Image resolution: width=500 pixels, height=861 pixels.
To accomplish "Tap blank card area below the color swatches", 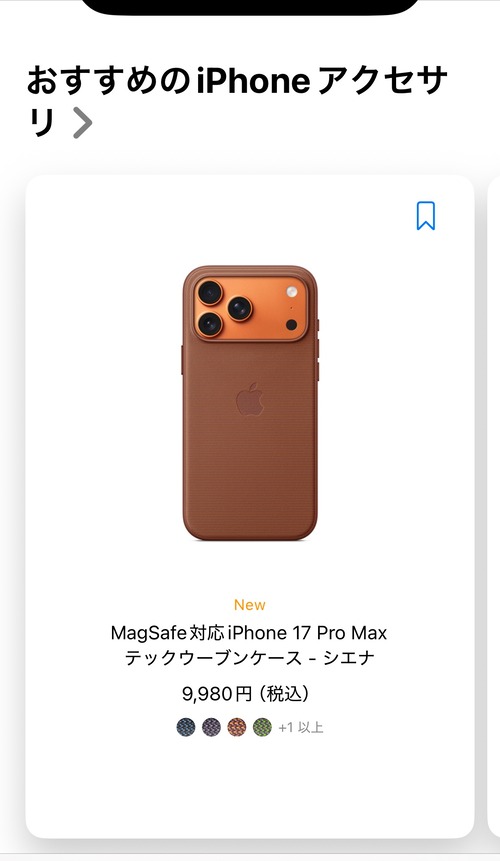I will point(250,785).
